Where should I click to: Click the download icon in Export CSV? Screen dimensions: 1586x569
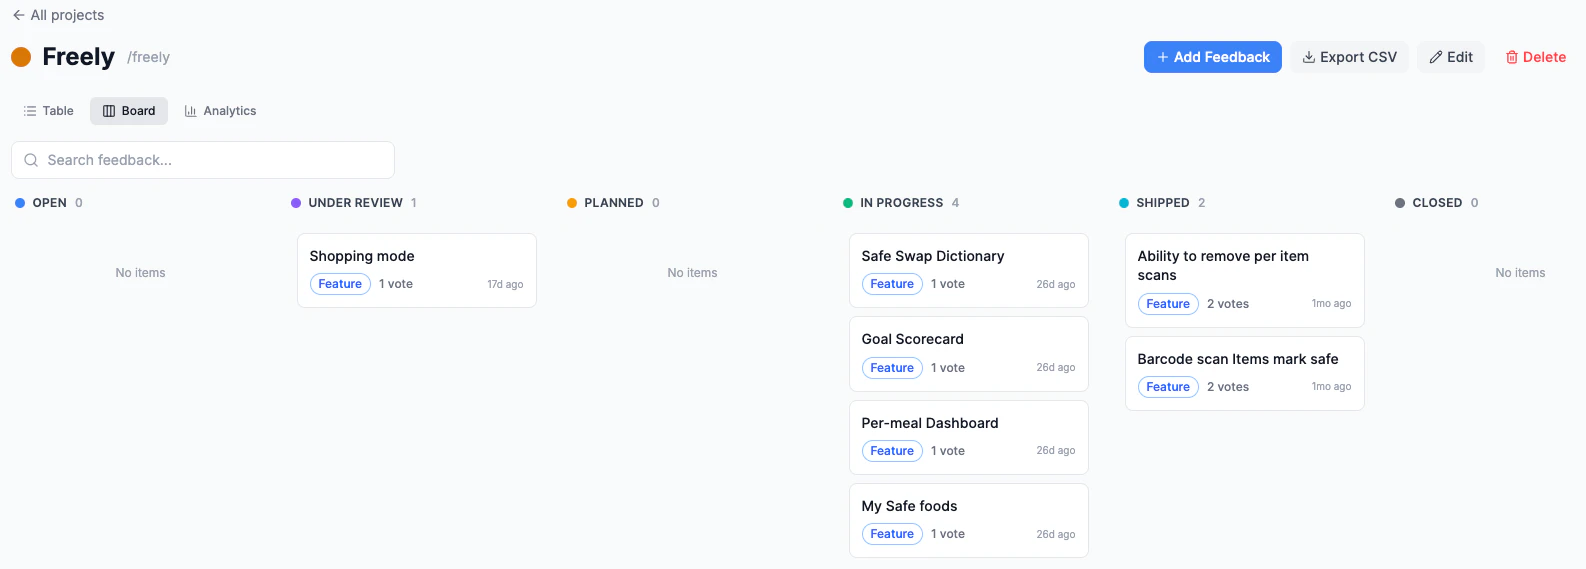[1308, 57]
